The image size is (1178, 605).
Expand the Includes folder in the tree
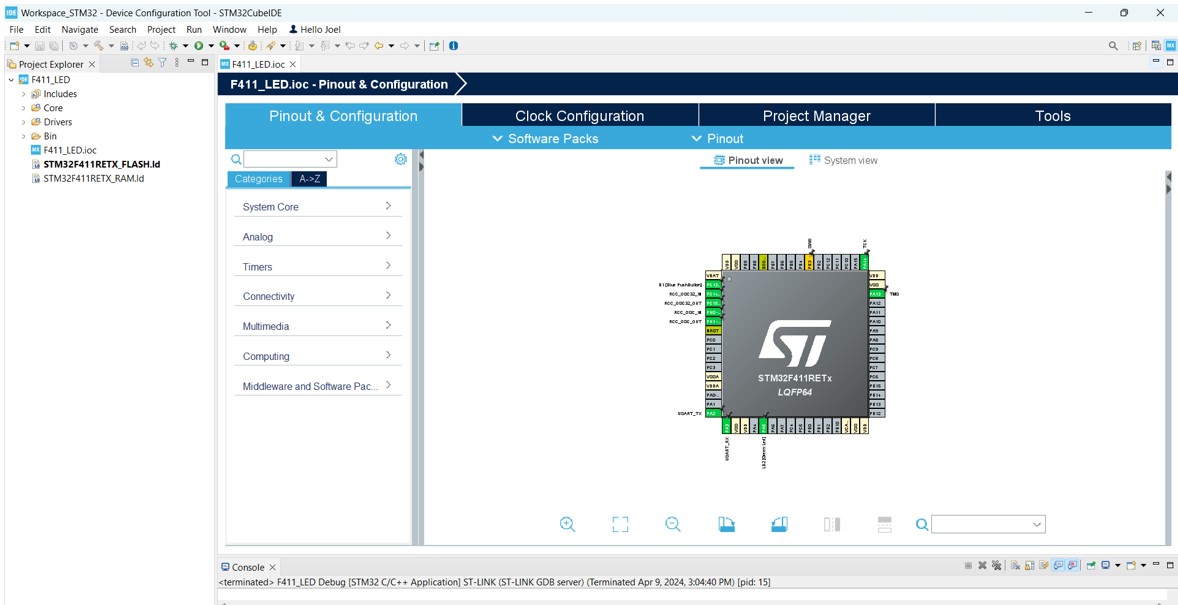pos(23,94)
